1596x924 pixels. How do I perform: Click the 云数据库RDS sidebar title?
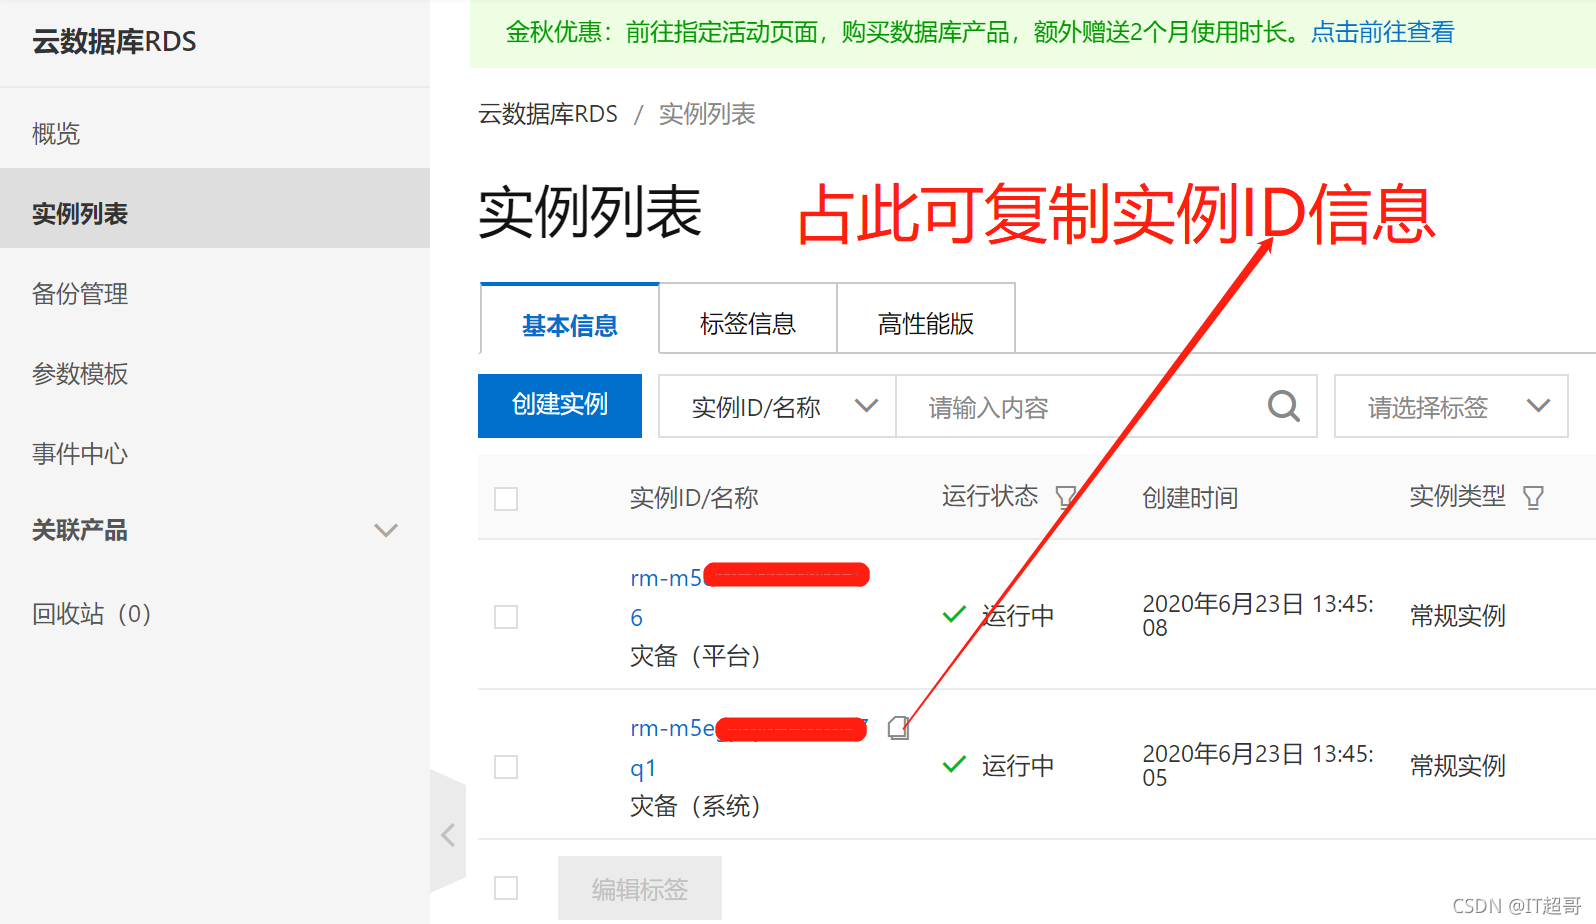114,42
